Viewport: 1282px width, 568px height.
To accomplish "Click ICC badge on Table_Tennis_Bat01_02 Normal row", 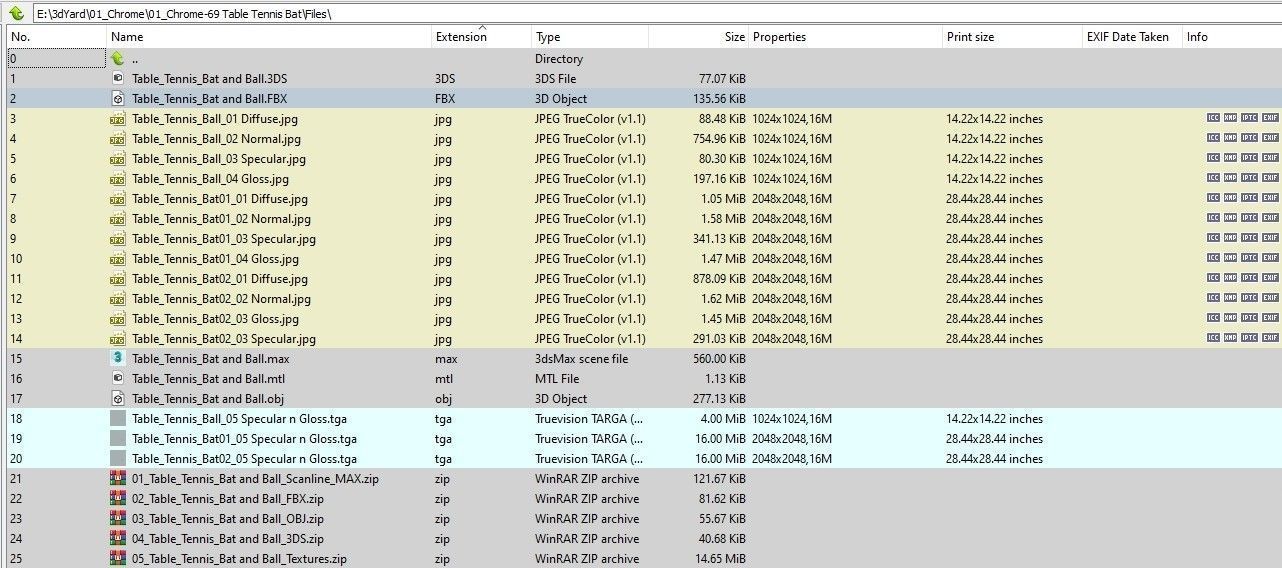I will coord(1213,218).
